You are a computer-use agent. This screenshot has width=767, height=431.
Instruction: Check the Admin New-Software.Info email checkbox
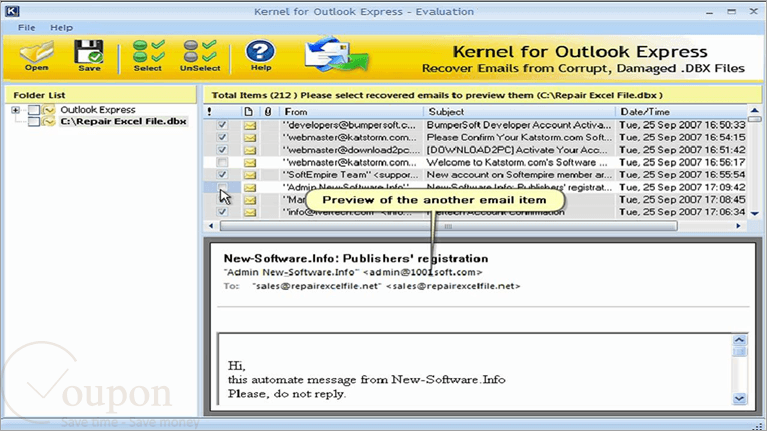[x=222, y=187]
